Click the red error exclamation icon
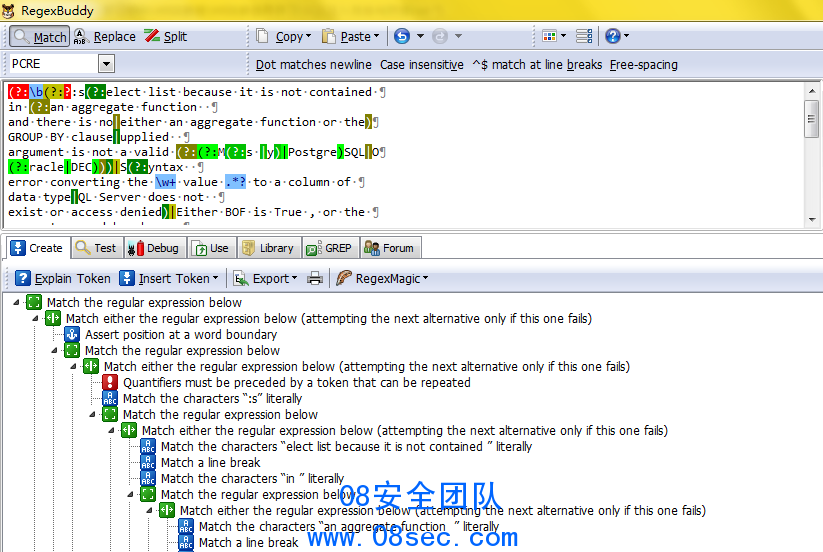 coord(110,383)
